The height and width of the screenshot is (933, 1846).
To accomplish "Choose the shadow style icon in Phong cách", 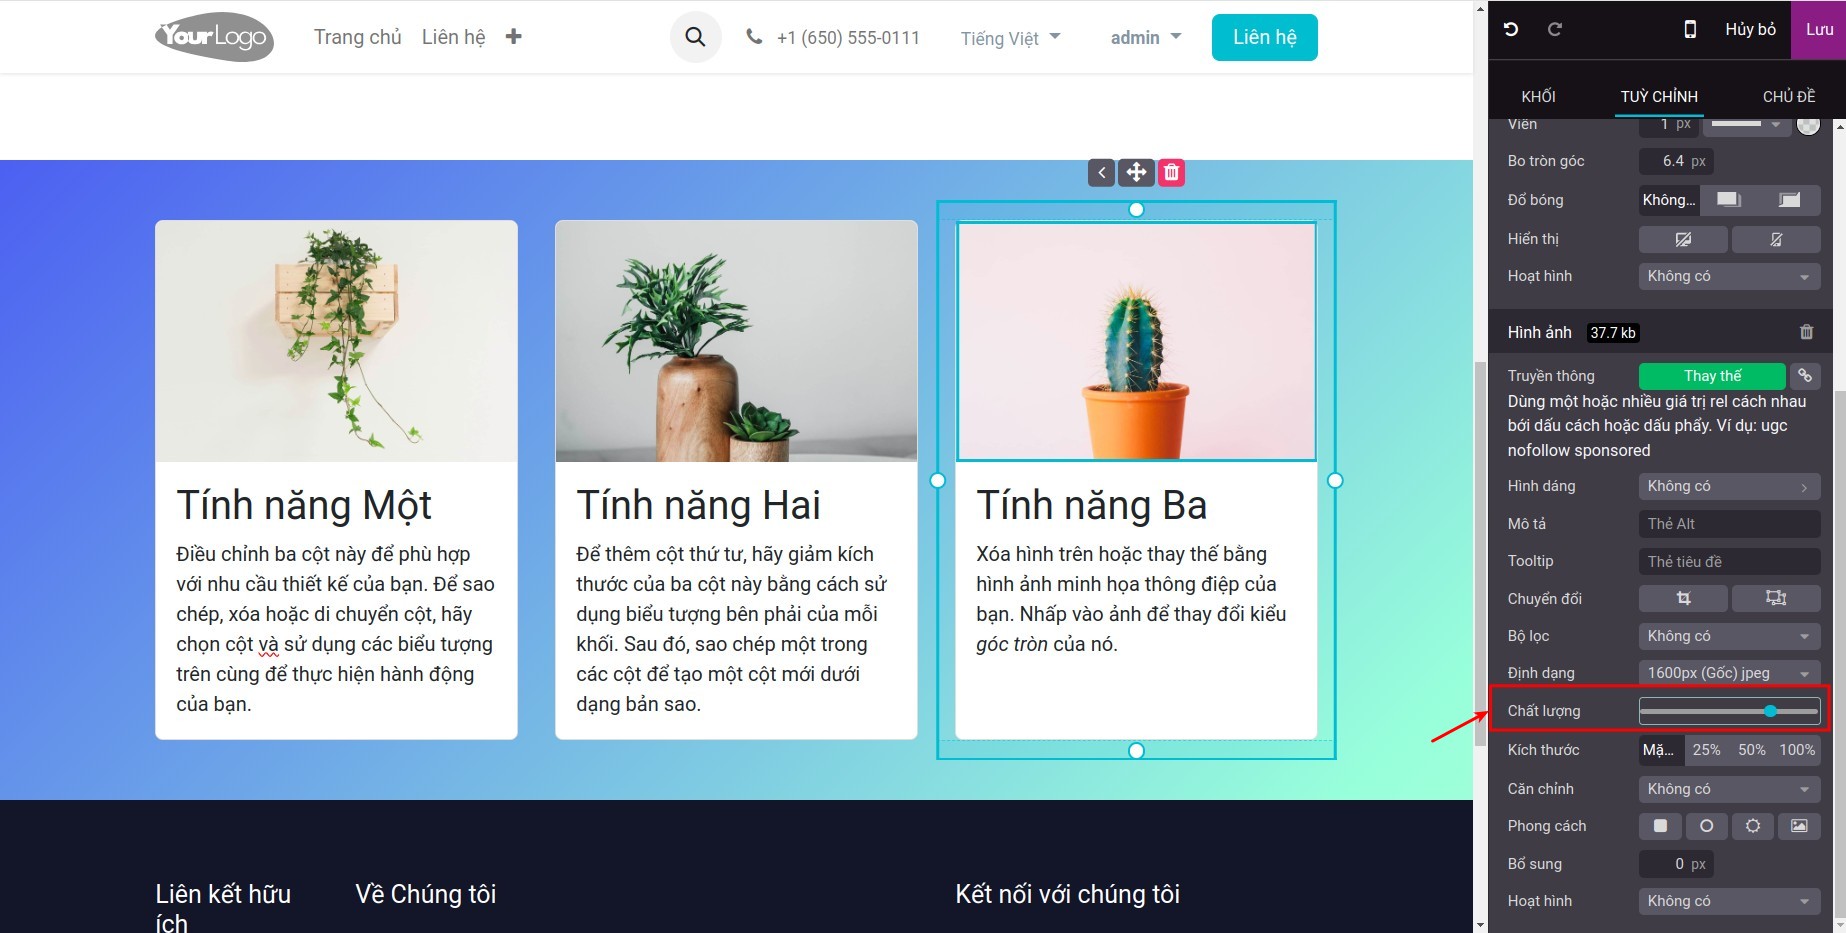I will click(1753, 826).
